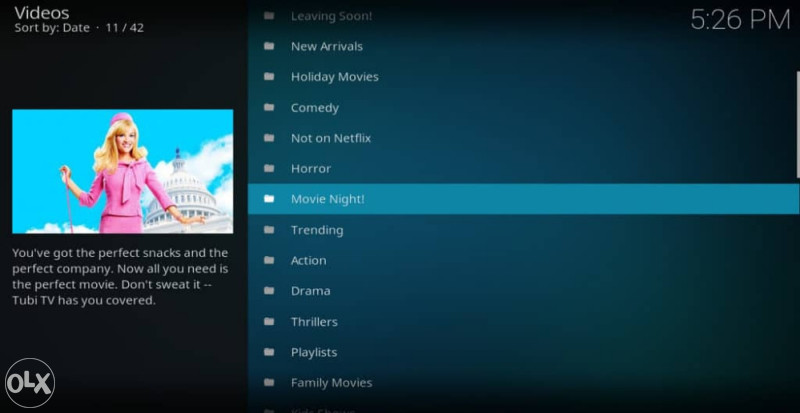Click the folder icon beside New Arrivals

pyautogui.click(x=269, y=46)
